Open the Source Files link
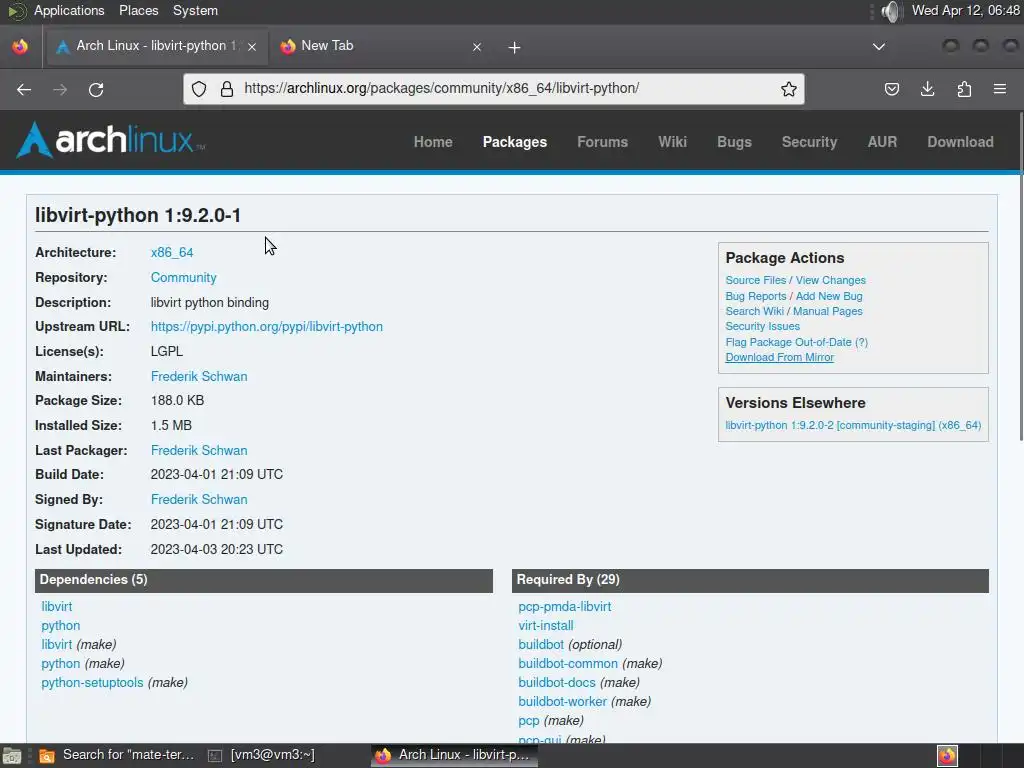This screenshot has width=1024, height=768. [756, 280]
